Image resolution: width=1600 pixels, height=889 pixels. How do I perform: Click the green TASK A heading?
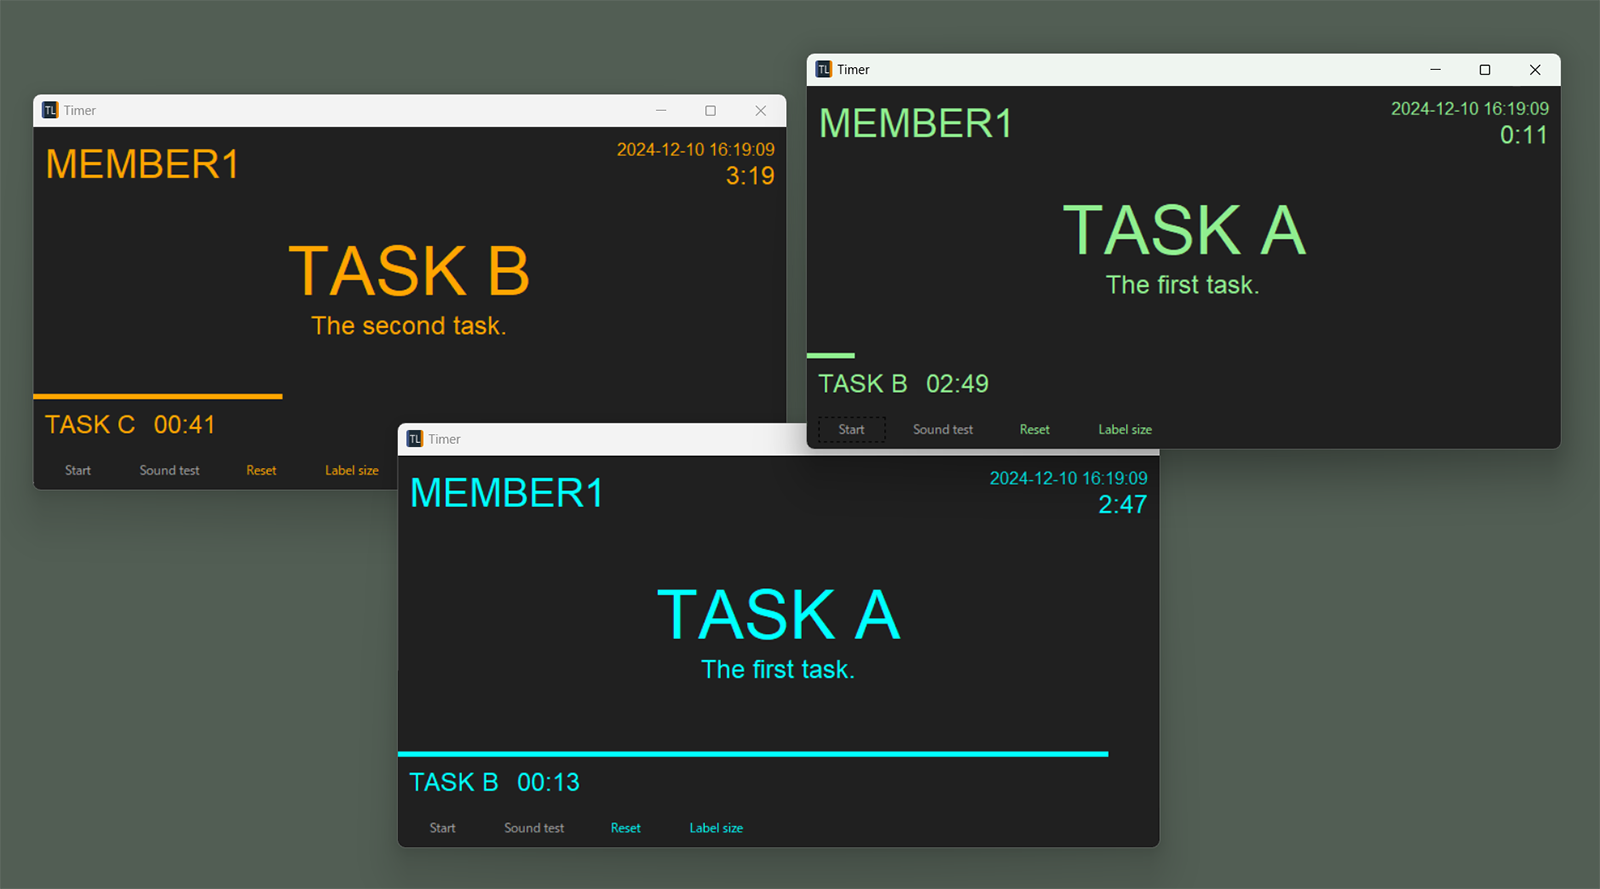(1184, 230)
